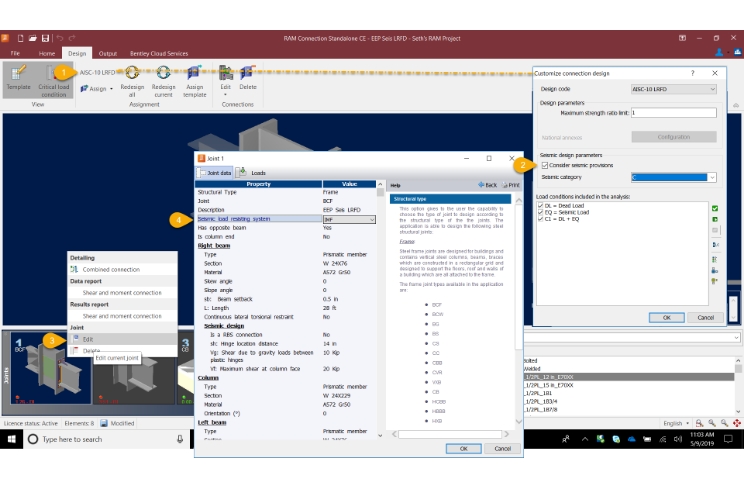Click the Save icon in title bar
The image size is (744, 488).
46,38
